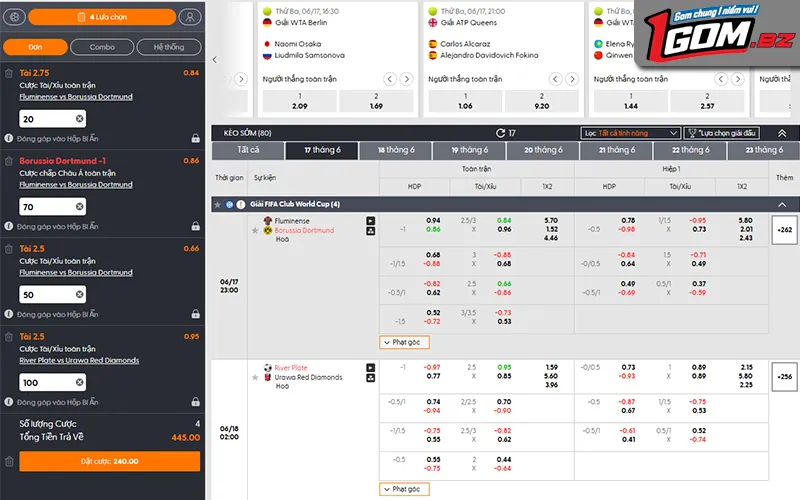
Task: Pick Davidovich Fokina odds 9.20
Action: [542, 101]
